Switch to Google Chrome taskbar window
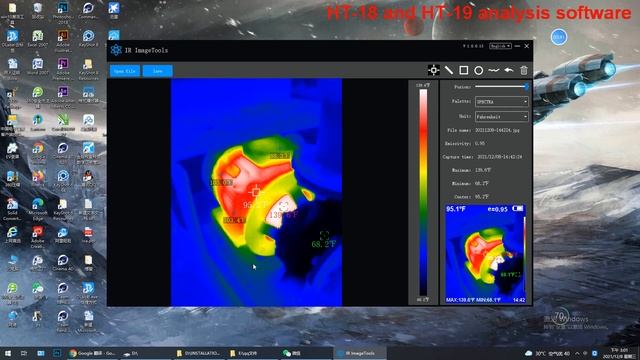 pos(92,353)
